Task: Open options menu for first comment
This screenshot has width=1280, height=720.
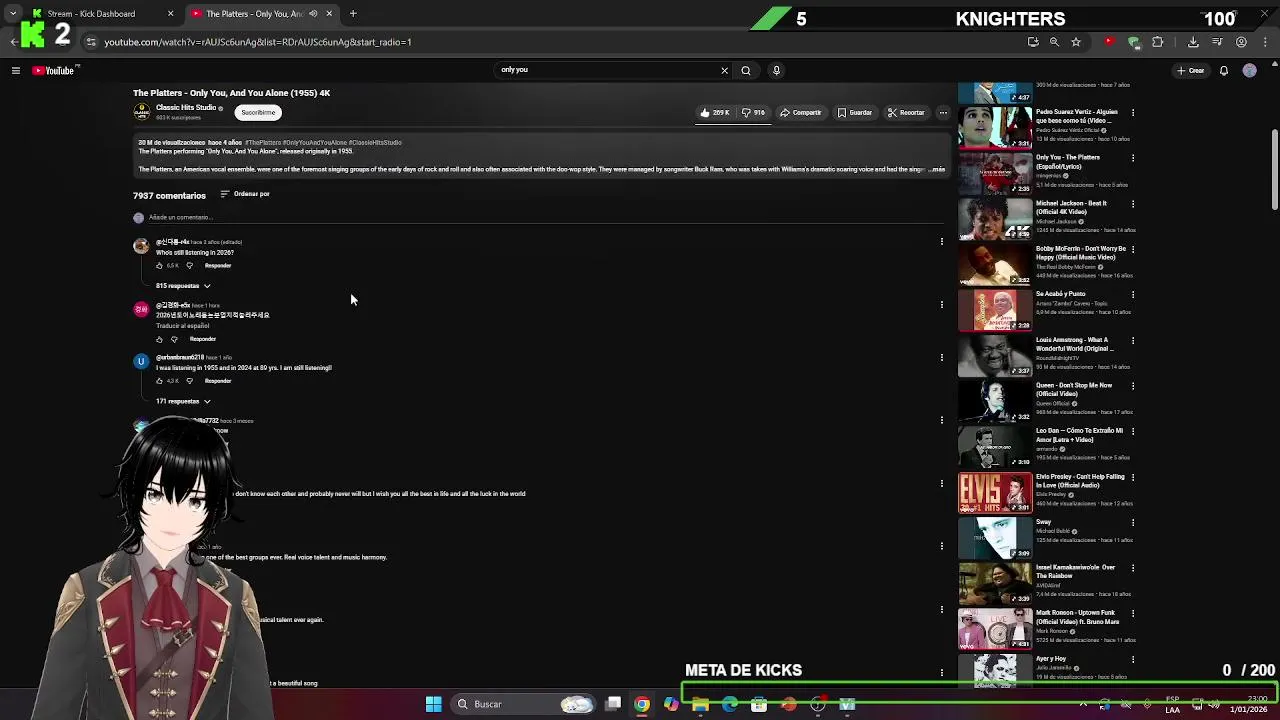Action: click(941, 241)
